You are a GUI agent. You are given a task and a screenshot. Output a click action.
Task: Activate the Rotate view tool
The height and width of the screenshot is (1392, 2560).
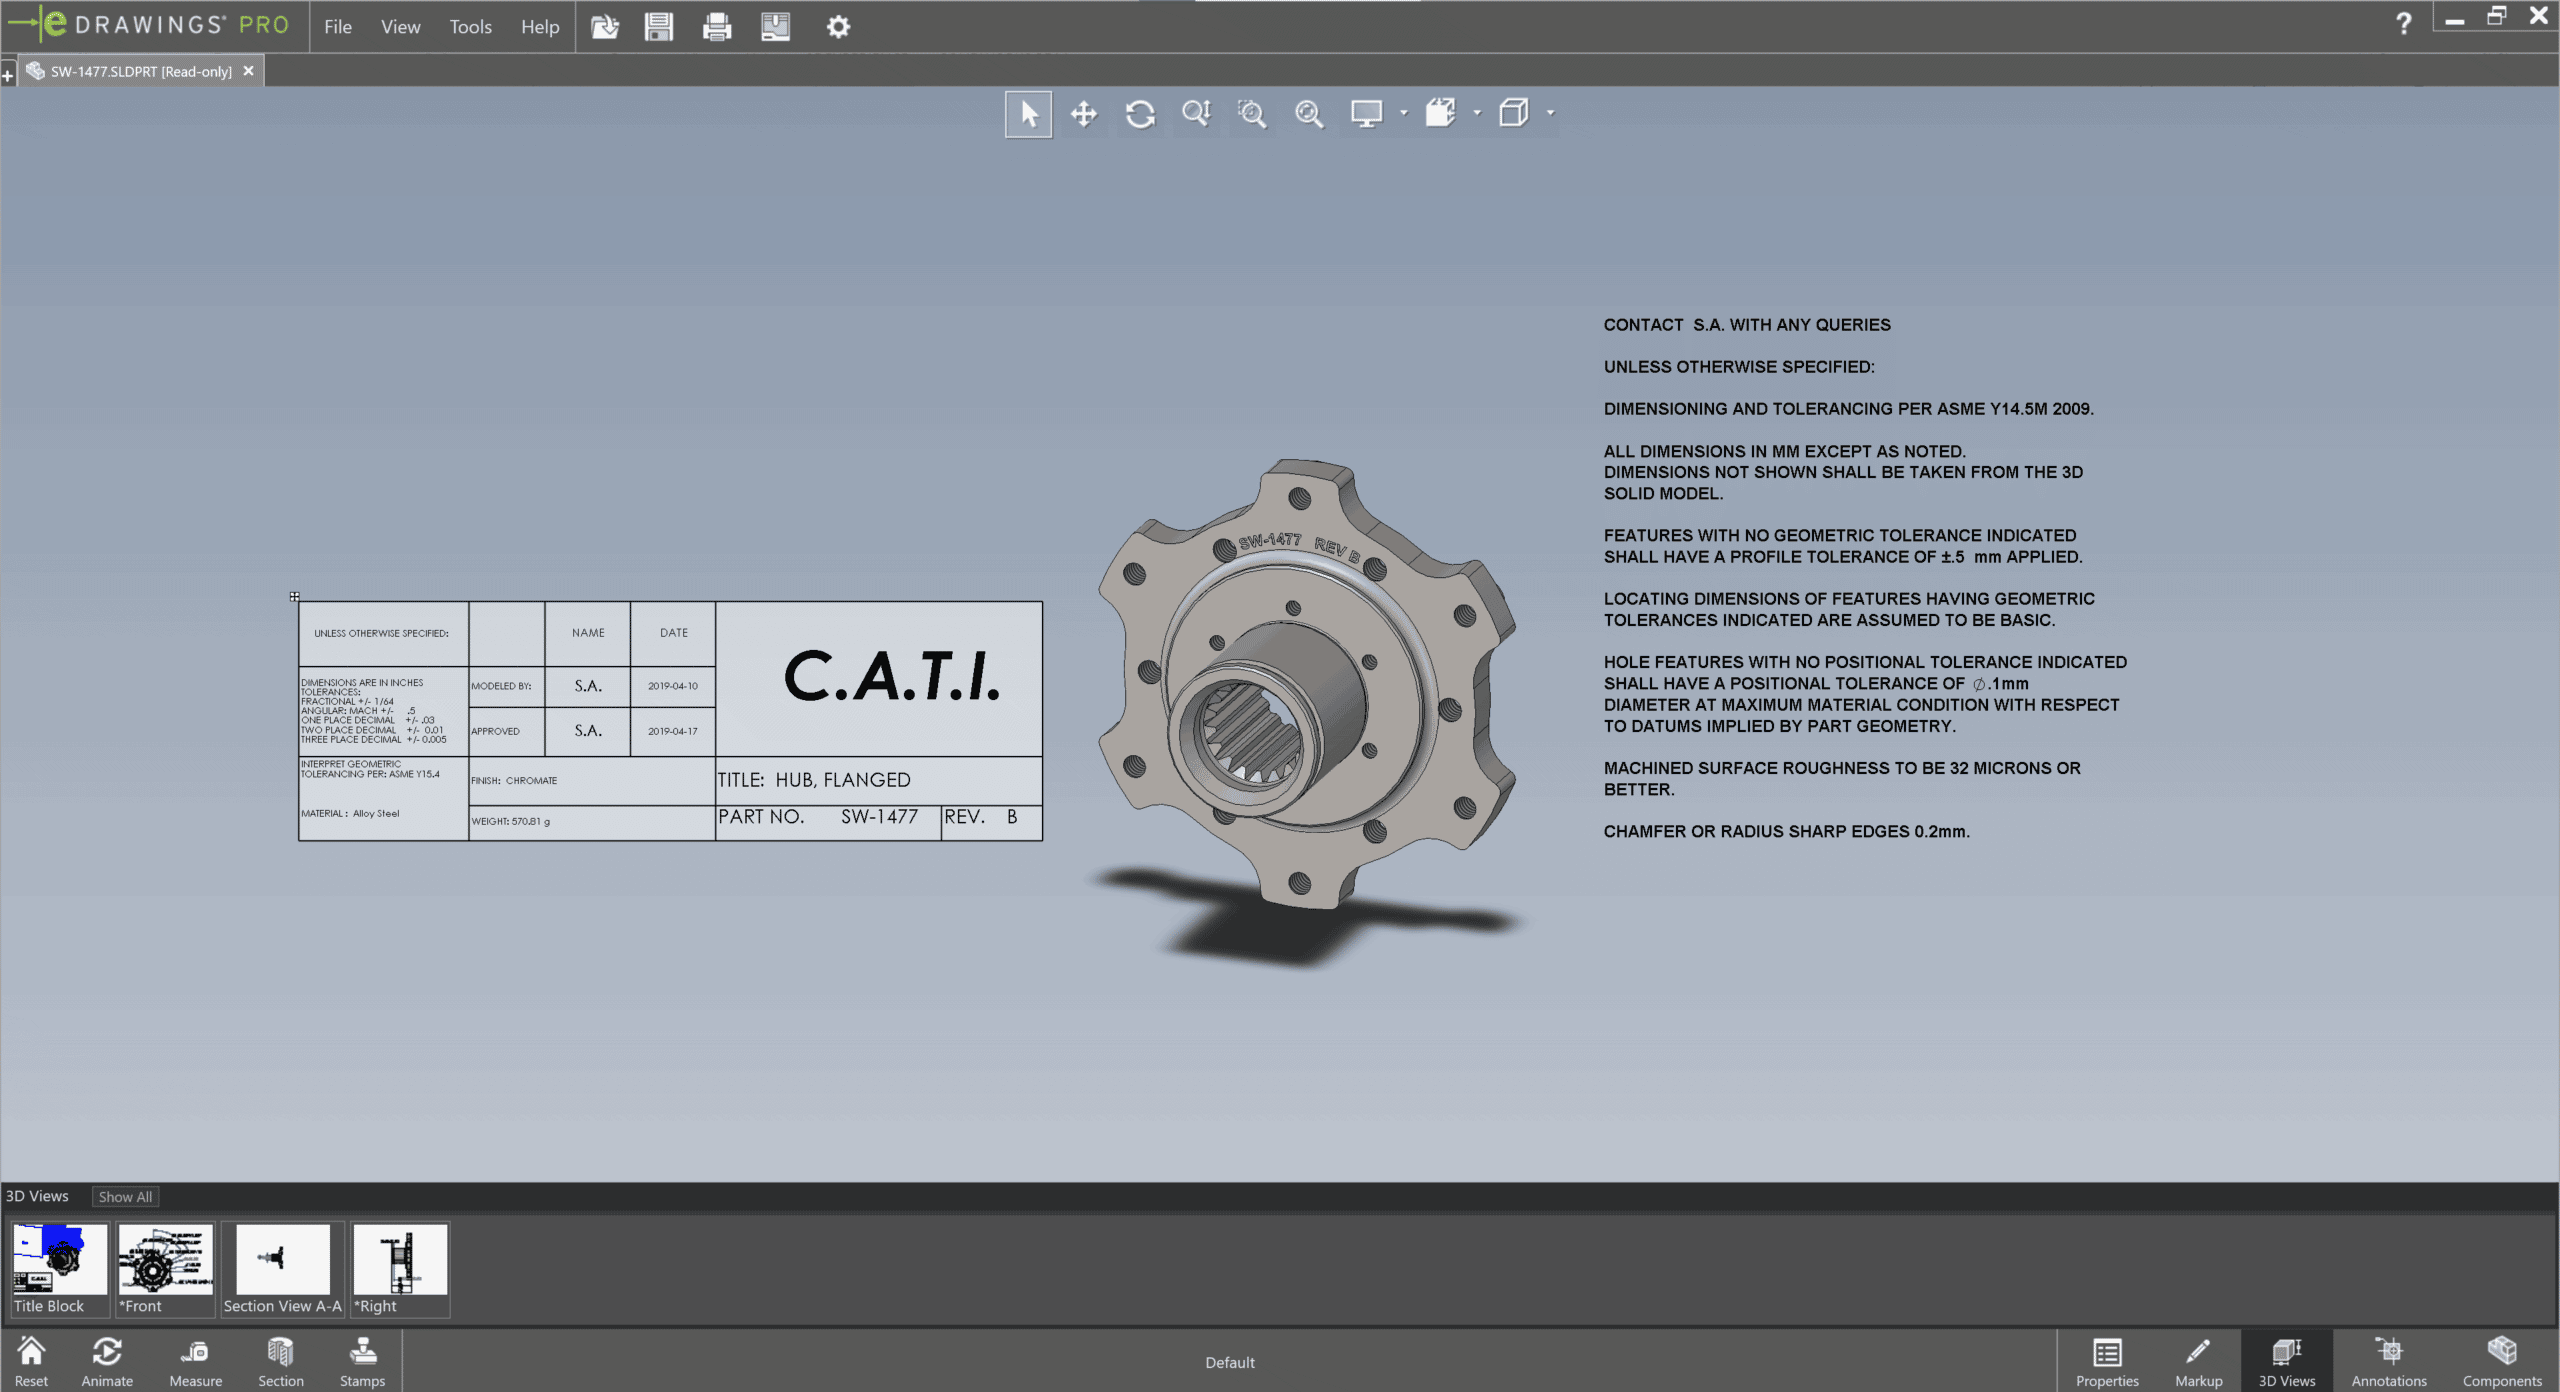(x=1140, y=114)
